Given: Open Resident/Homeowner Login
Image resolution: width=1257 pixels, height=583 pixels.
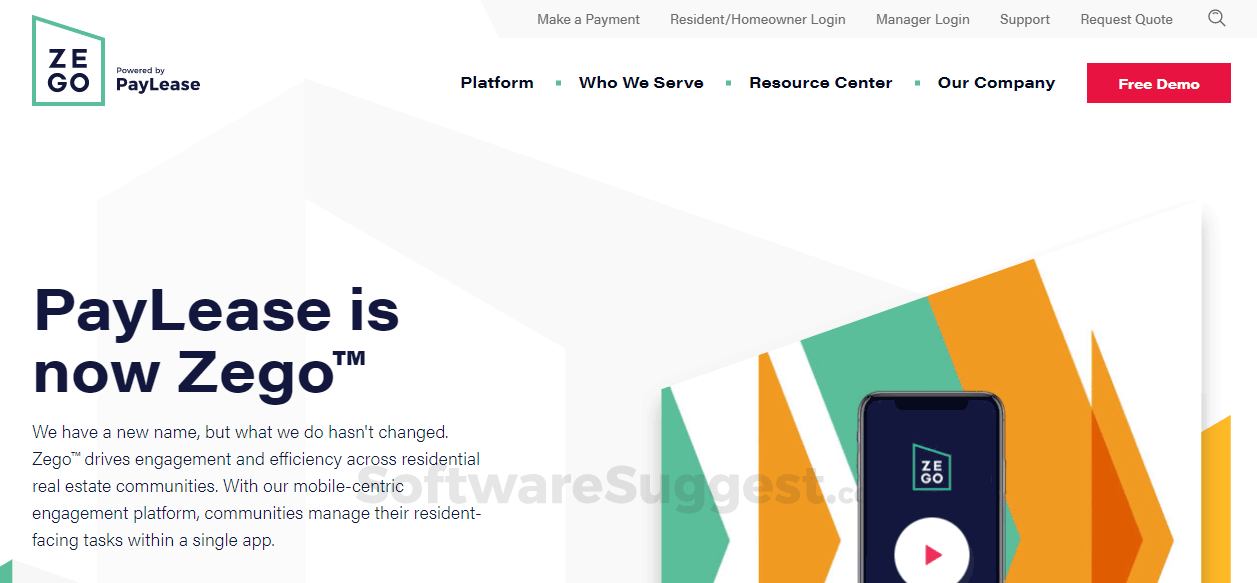Looking at the screenshot, I should tap(757, 19).
